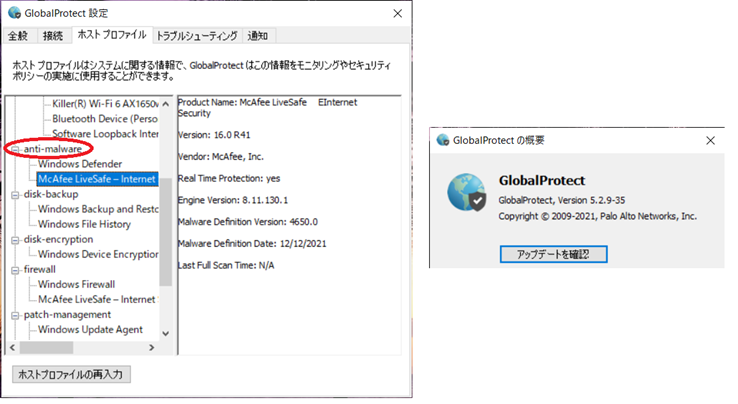The image size is (738, 404).
Task: Select the anti-malware category label
Action: coord(53,149)
